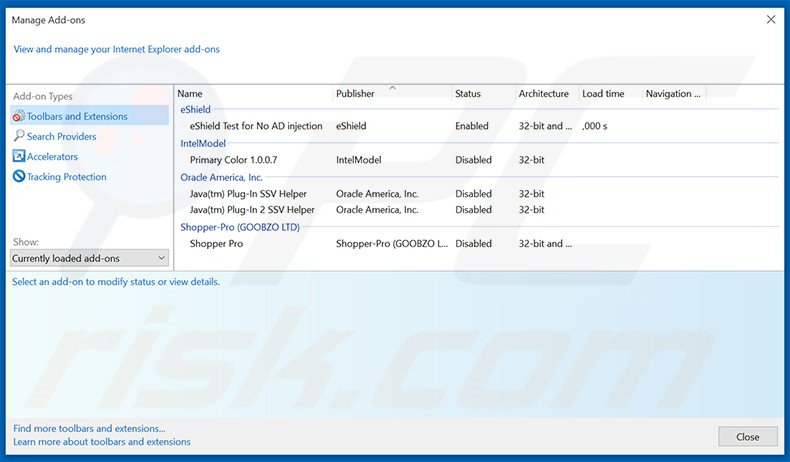Collapse the Shopper-Pro (GOOBZO LTD) group header
790x462 pixels.
click(240, 227)
